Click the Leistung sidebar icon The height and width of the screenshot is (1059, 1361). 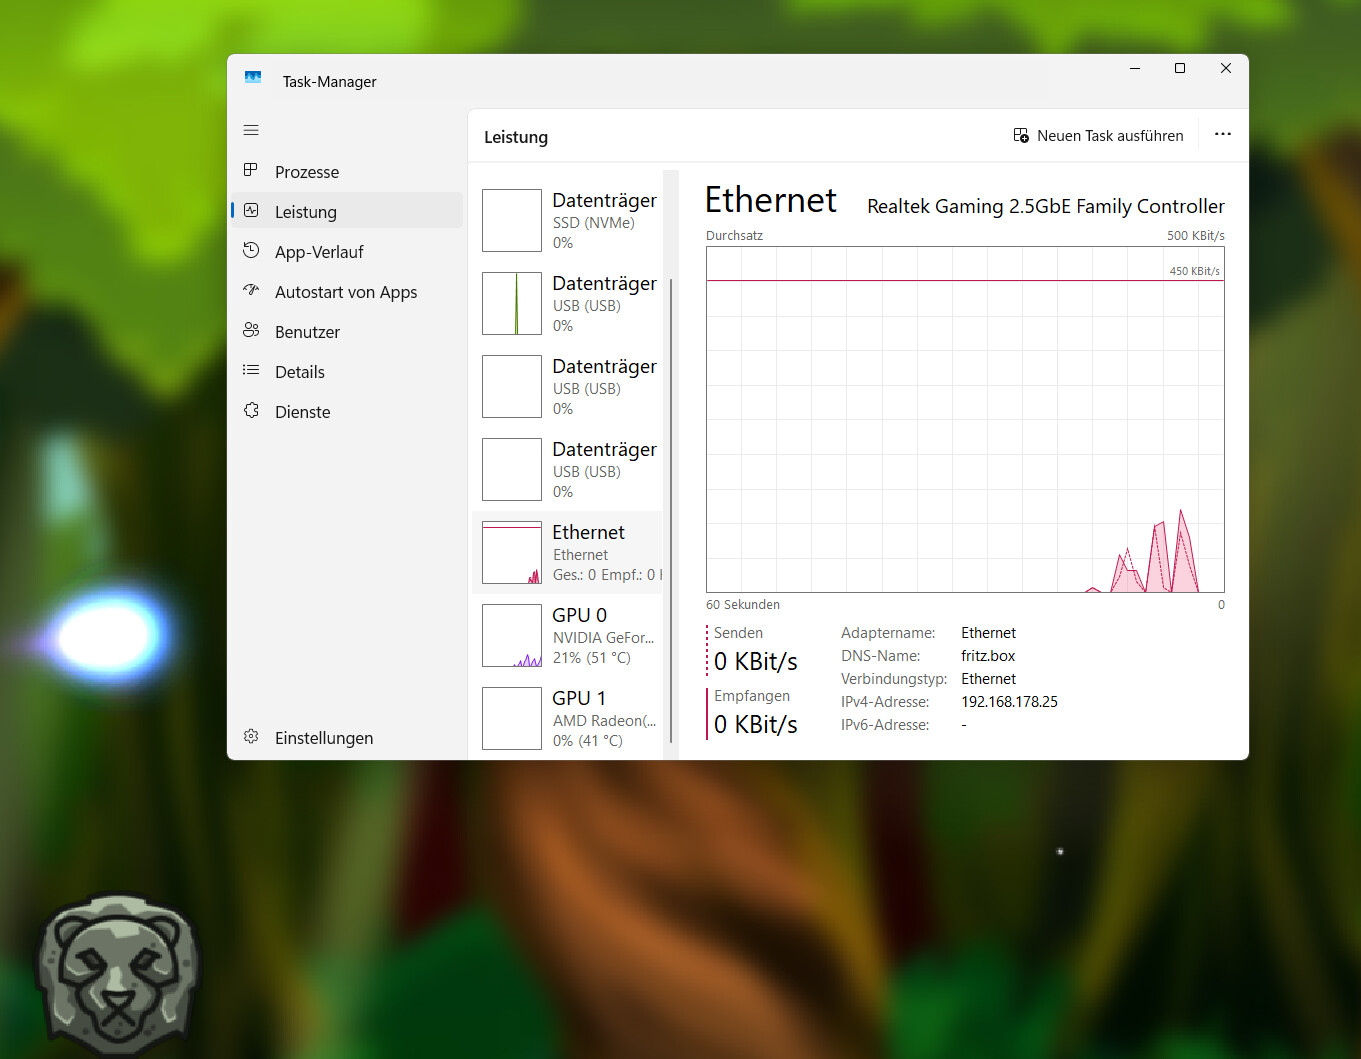click(251, 211)
